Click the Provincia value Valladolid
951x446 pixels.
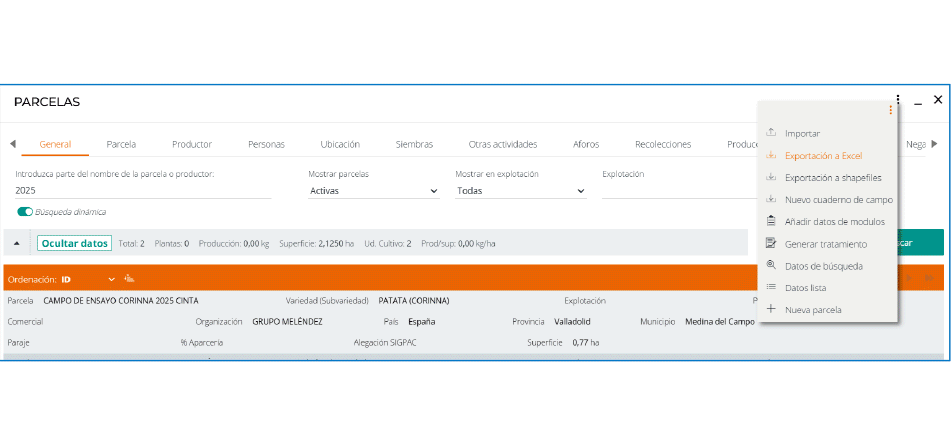pyautogui.click(x=573, y=322)
